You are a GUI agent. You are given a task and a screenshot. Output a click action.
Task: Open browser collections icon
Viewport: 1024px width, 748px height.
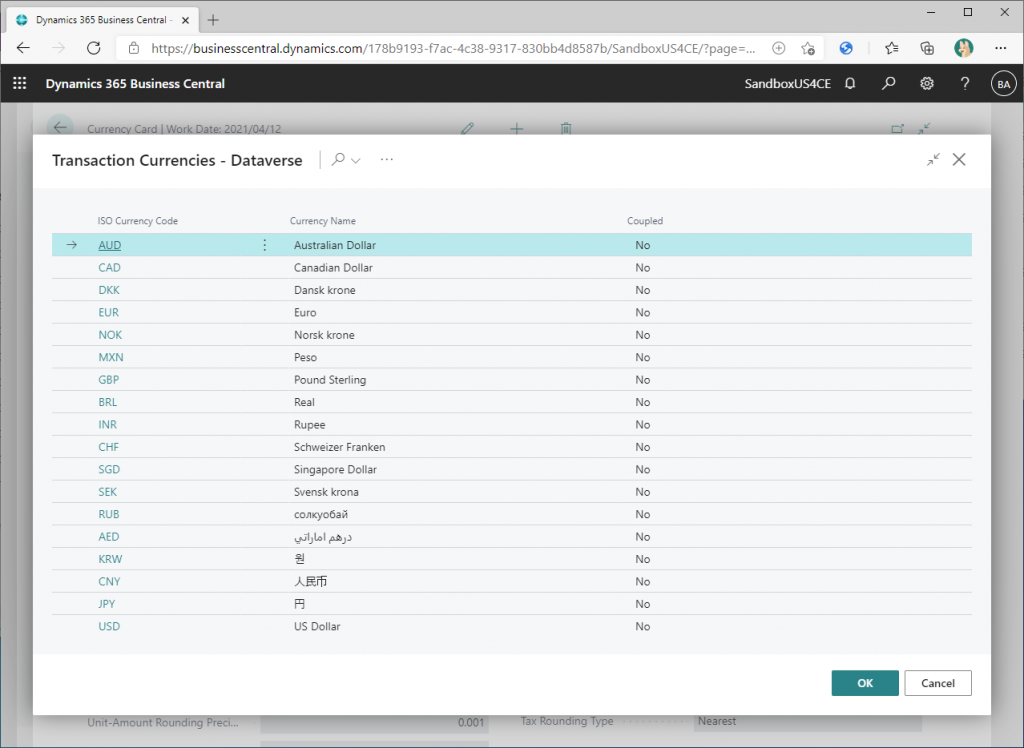pyautogui.click(x=927, y=48)
